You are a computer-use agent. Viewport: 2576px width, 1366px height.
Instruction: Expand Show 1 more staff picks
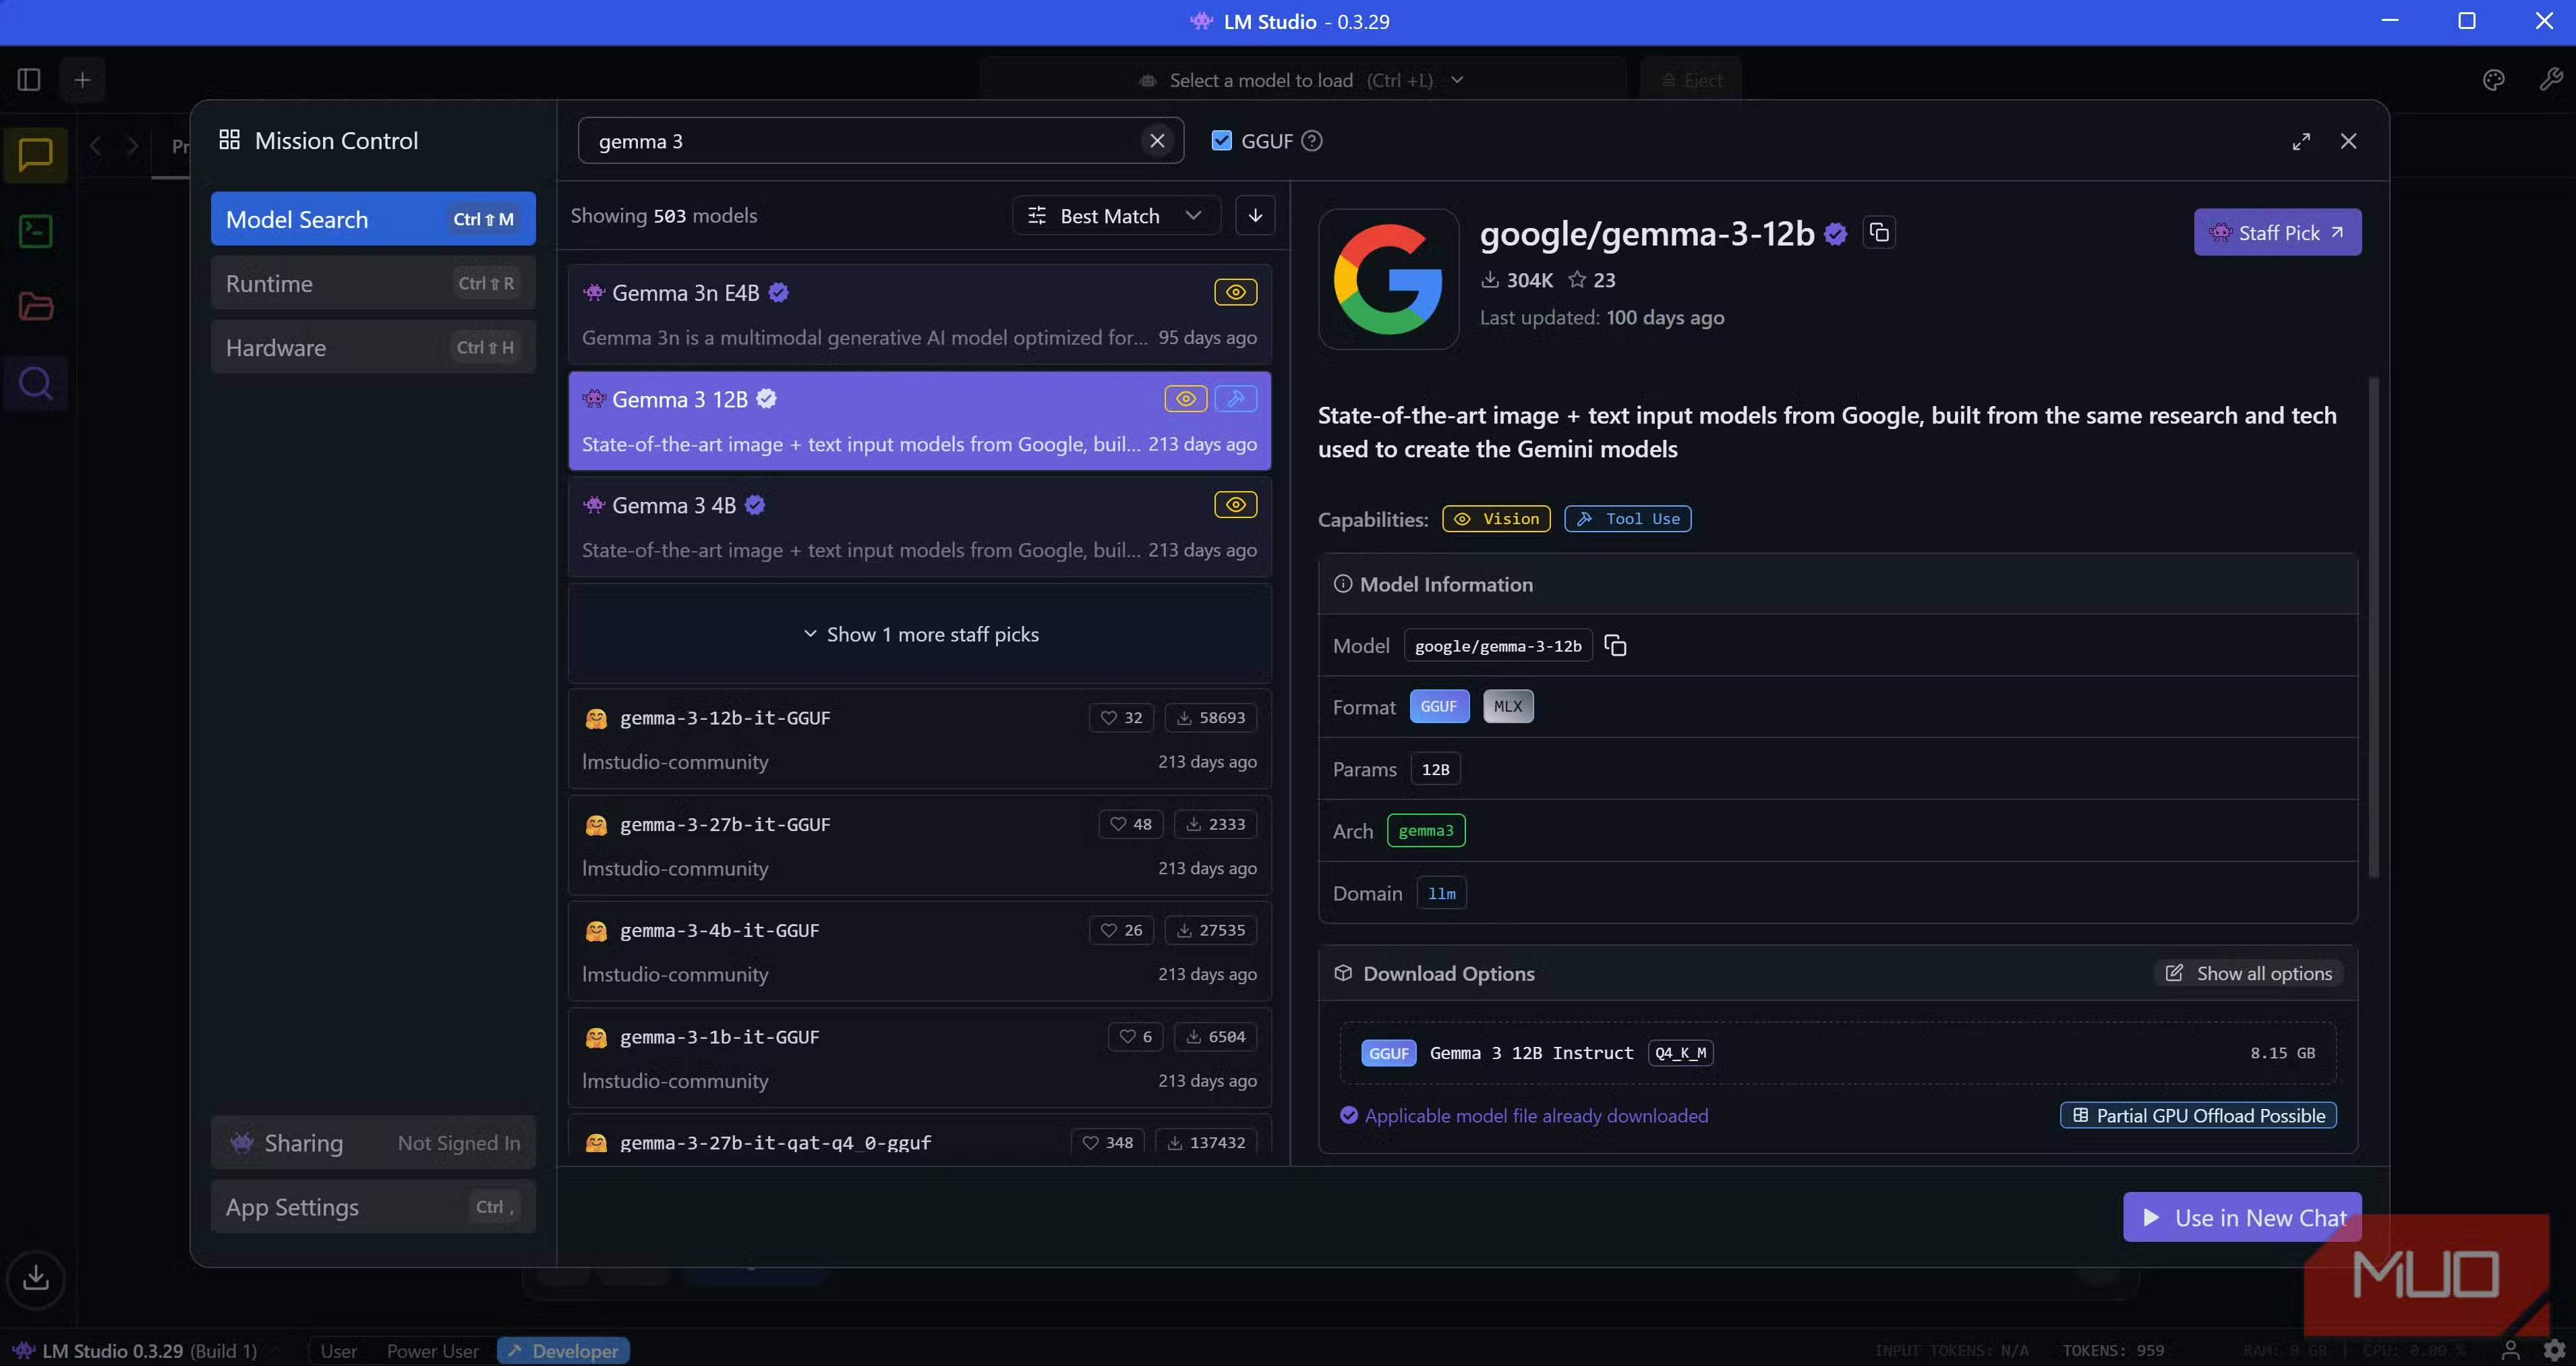[x=920, y=635]
